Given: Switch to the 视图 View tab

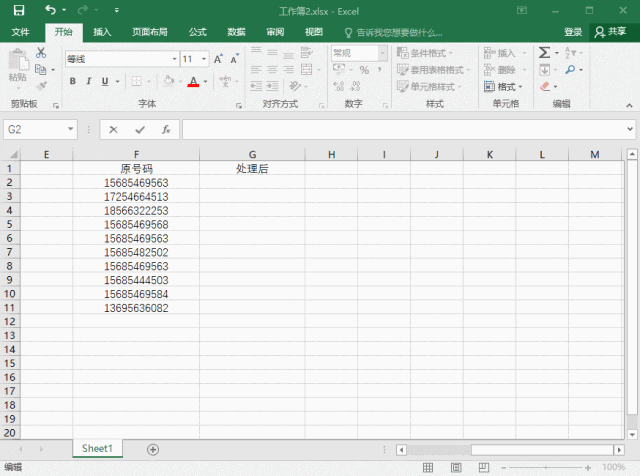Looking at the screenshot, I should pos(313,32).
